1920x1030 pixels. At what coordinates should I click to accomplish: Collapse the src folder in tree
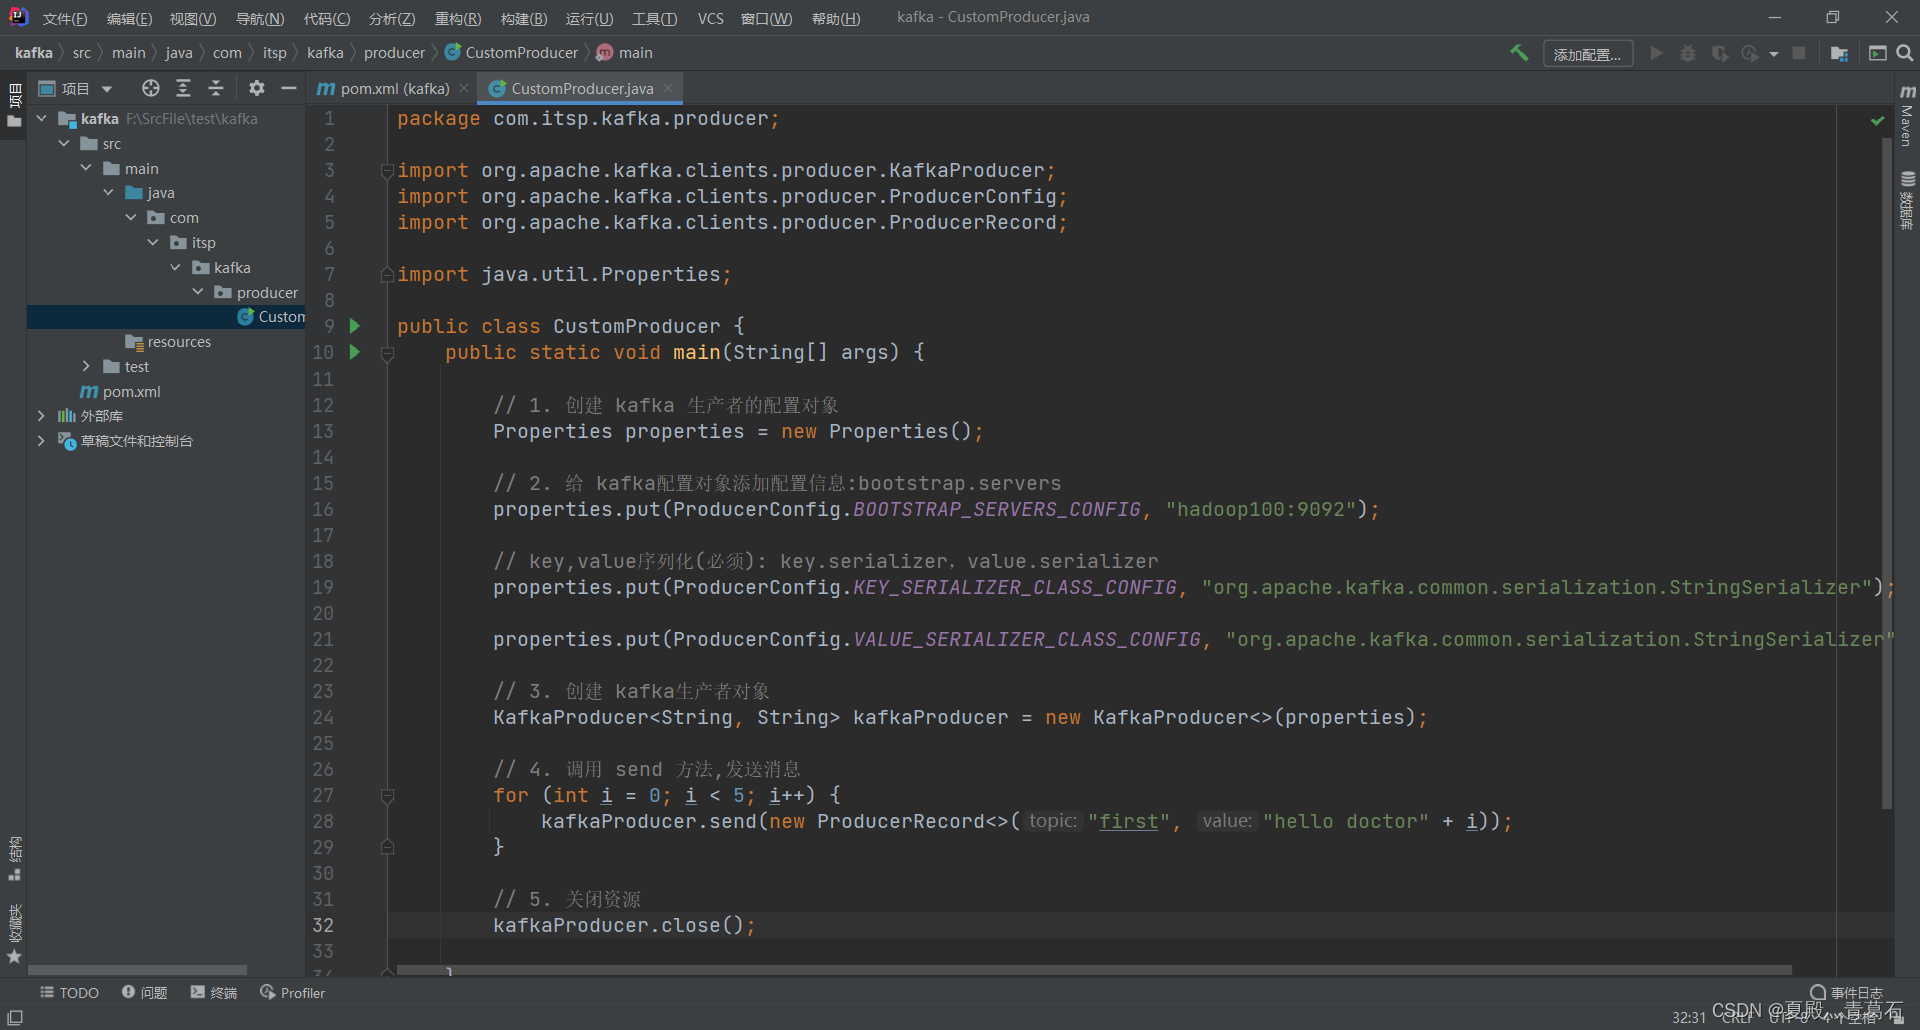pyautogui.click(x=64, y=143)
